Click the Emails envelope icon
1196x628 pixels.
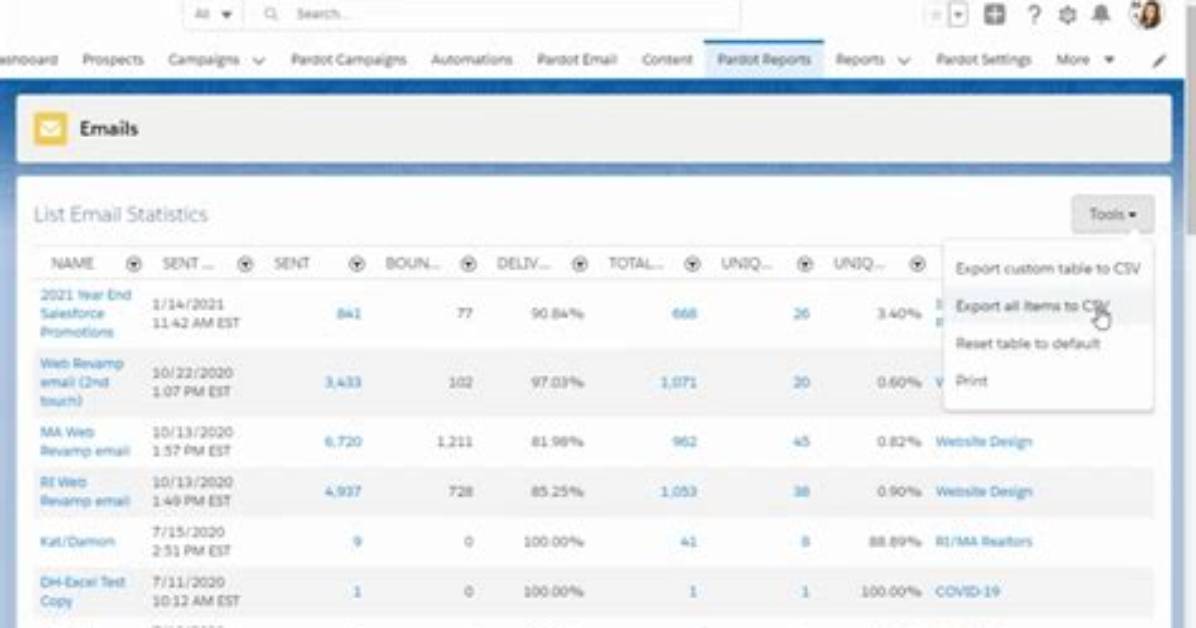(50, 128)
